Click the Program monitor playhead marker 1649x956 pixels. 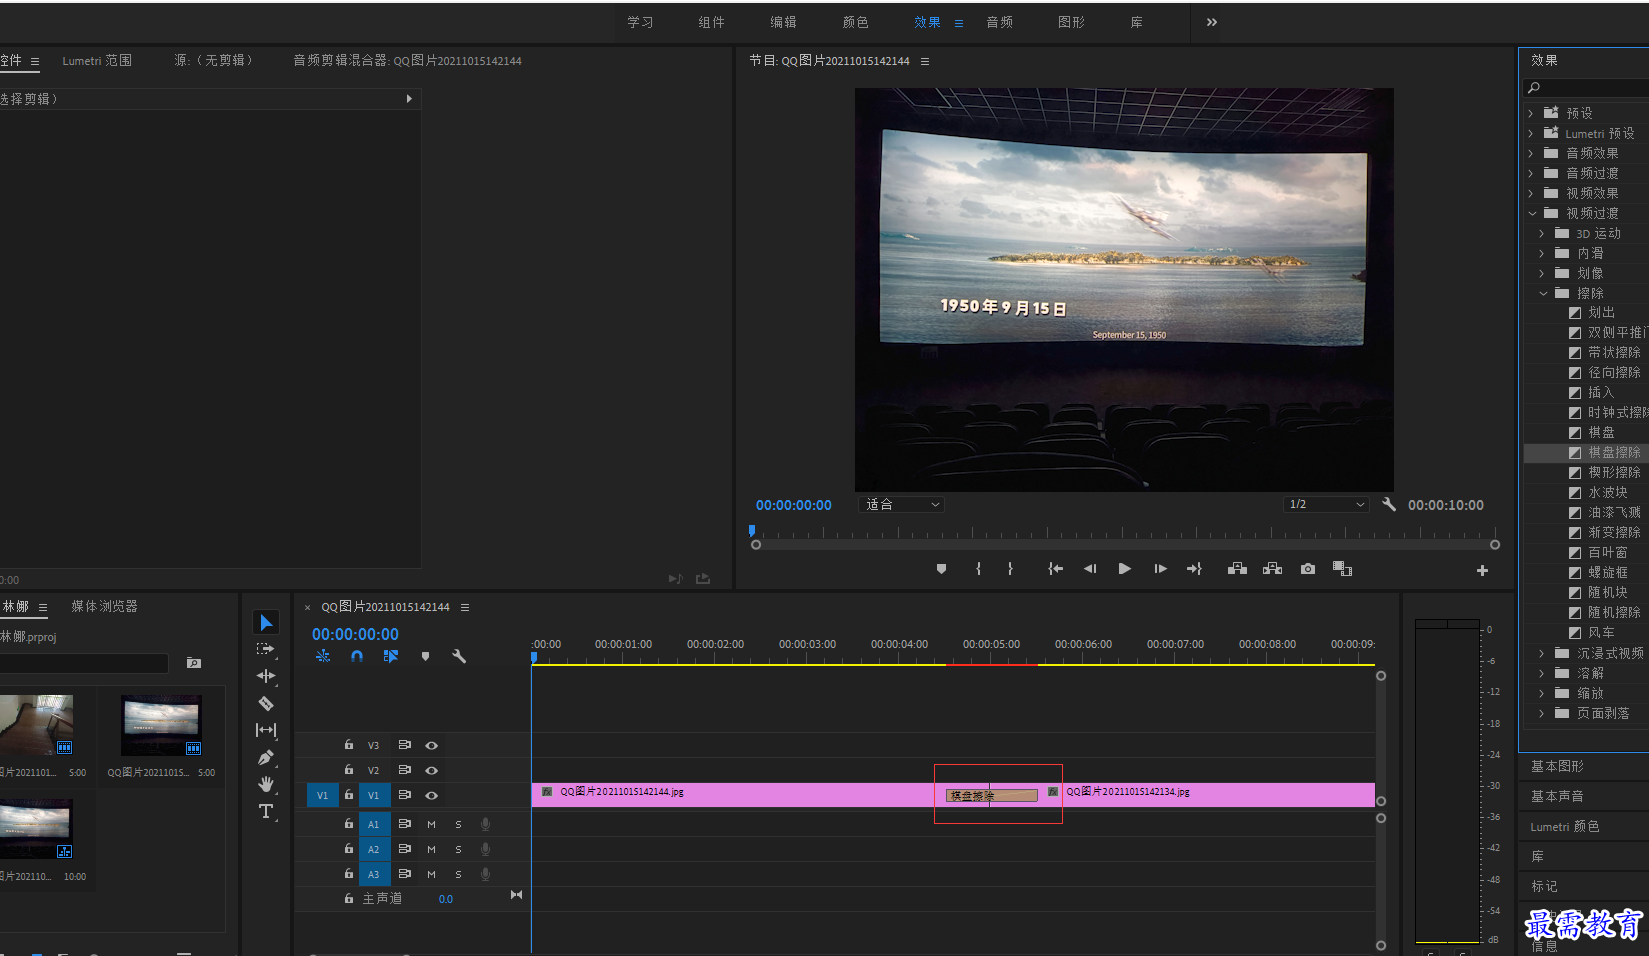pyautogui.click(x=752, y=530)
